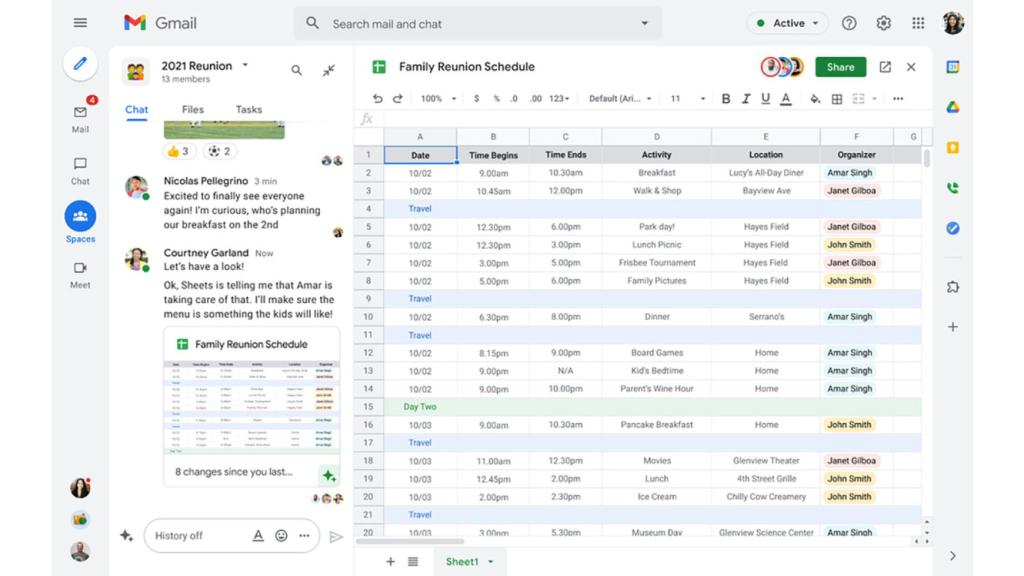Open Google Calendar from the side panel
Viewport: 1024px width, 576px height.
pyautogui.click(x=952, y=67)
